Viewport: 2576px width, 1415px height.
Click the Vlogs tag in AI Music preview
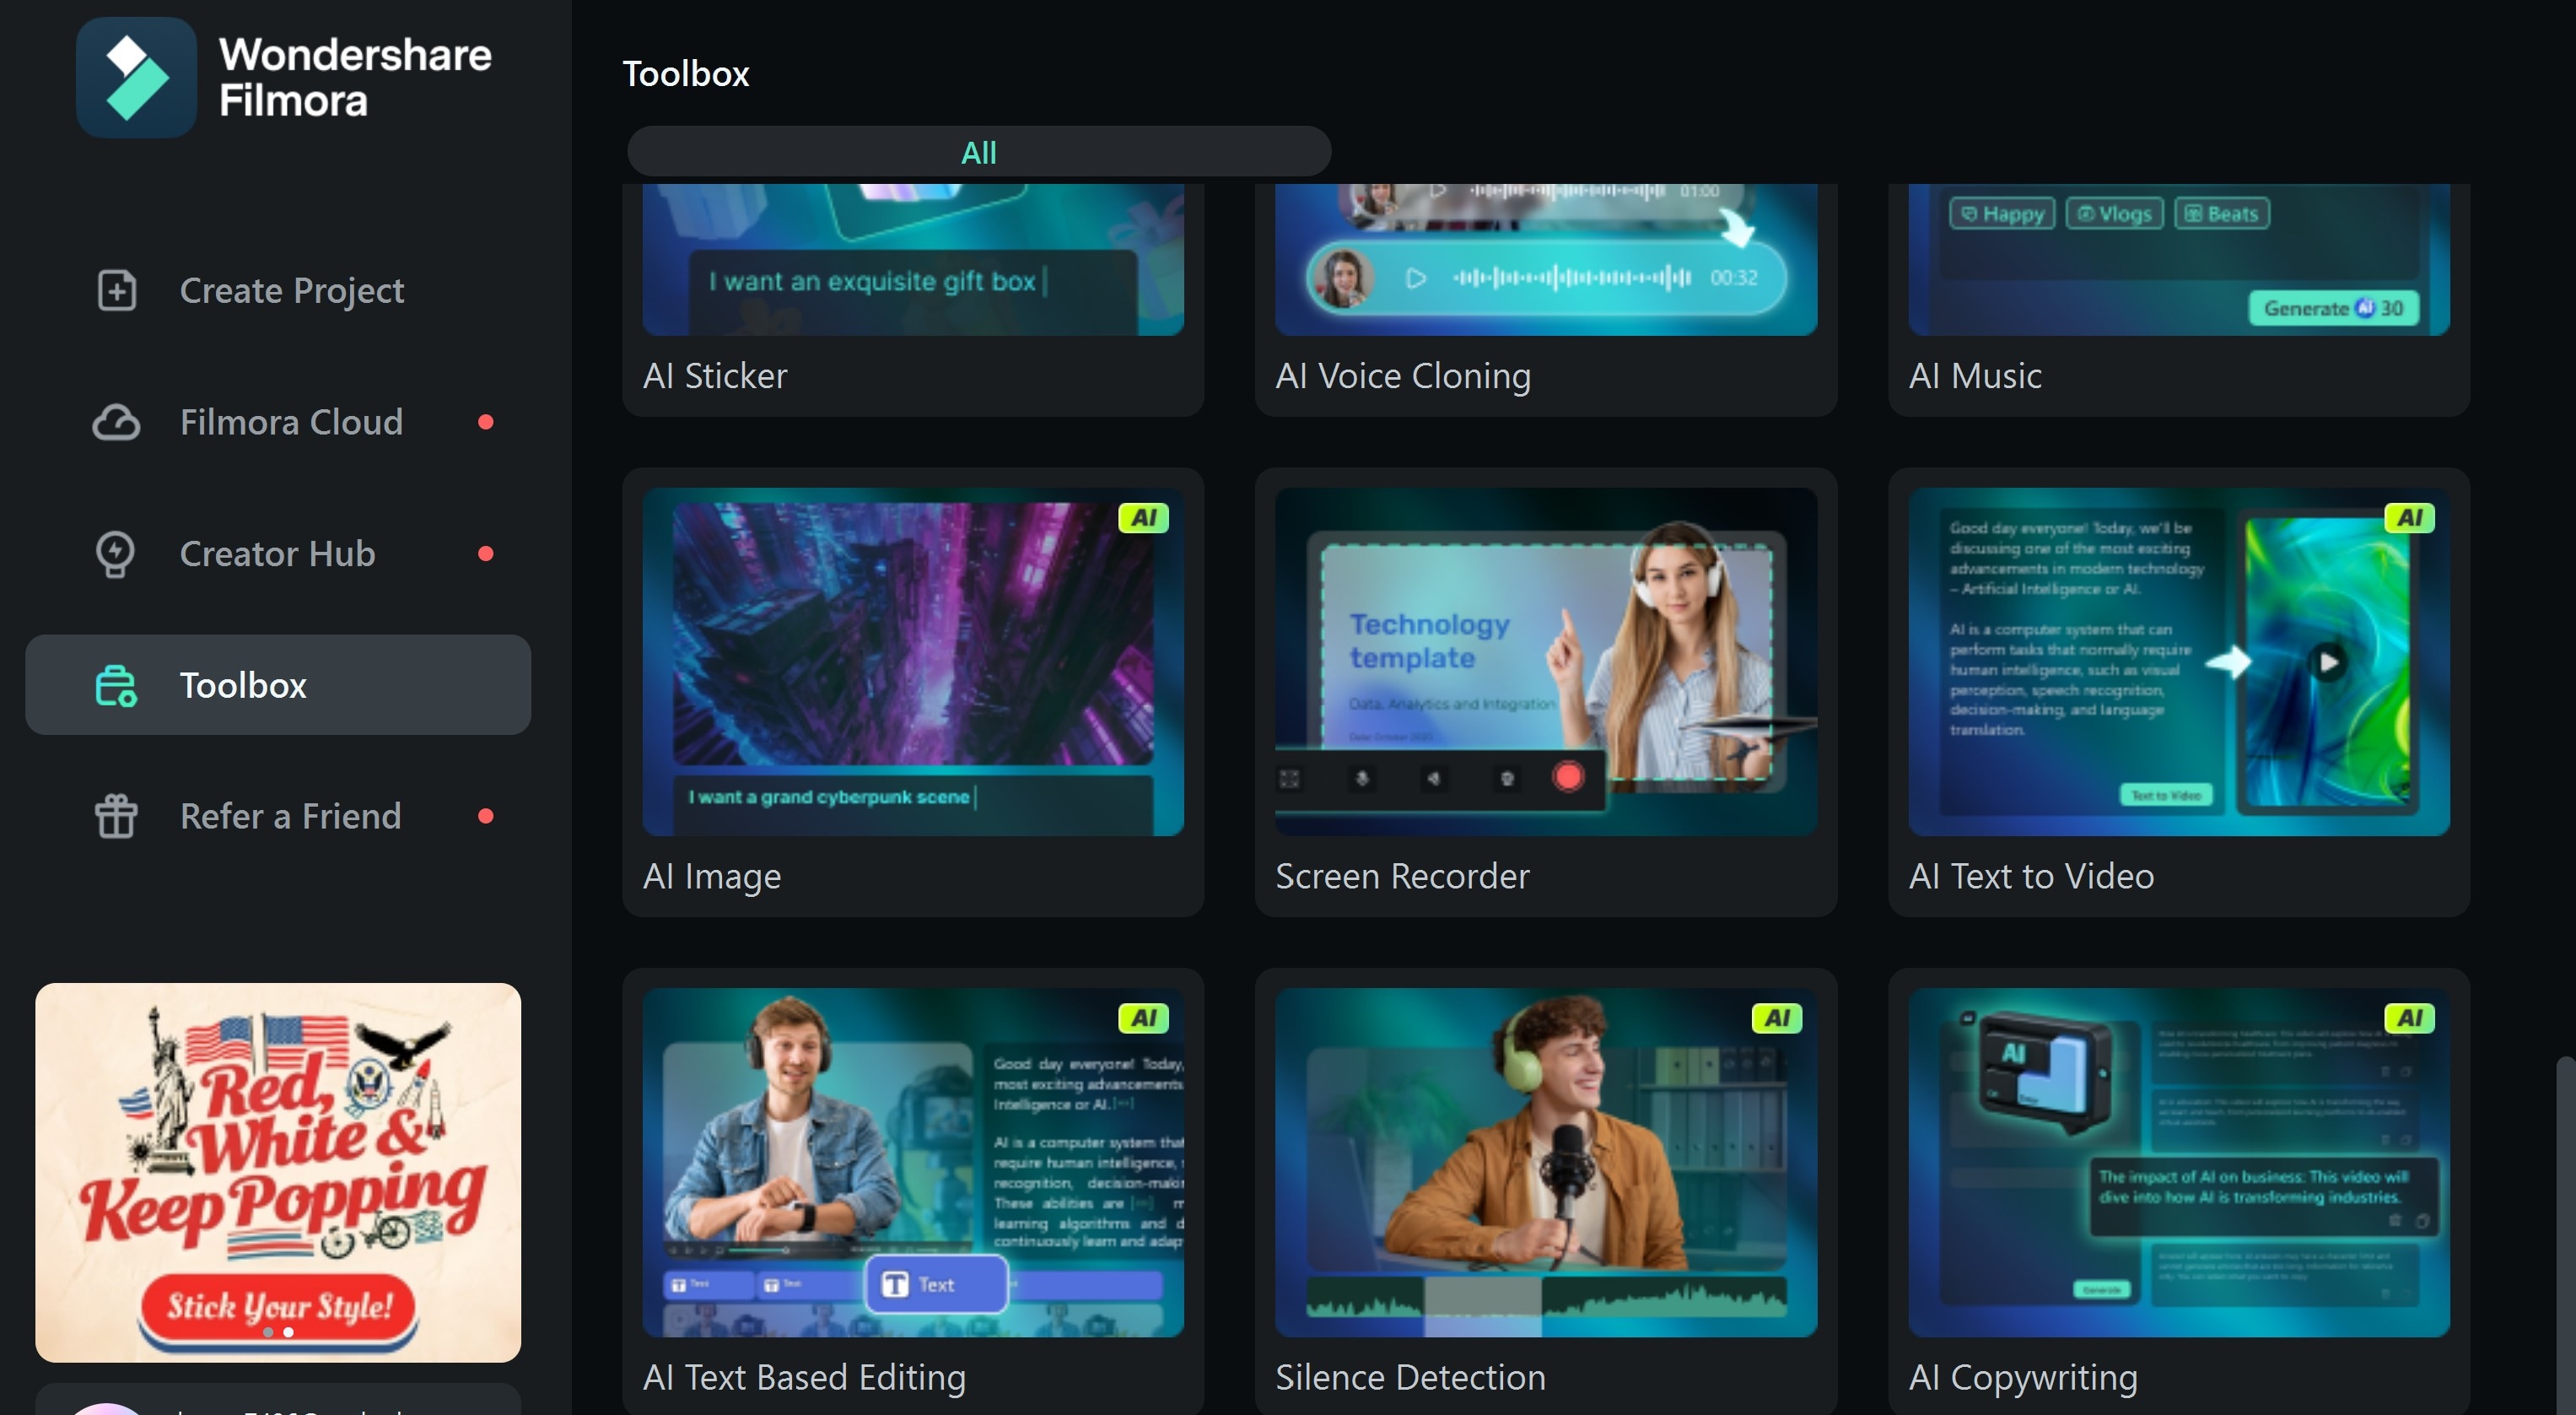tap(2115, 214)
